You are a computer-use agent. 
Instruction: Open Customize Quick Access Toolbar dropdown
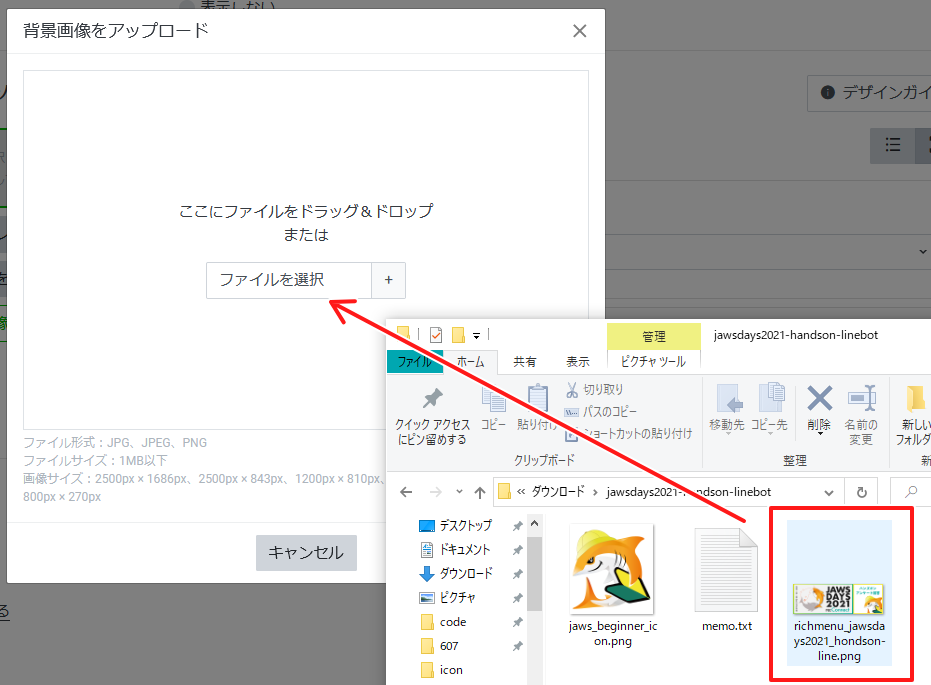point(476,336)
